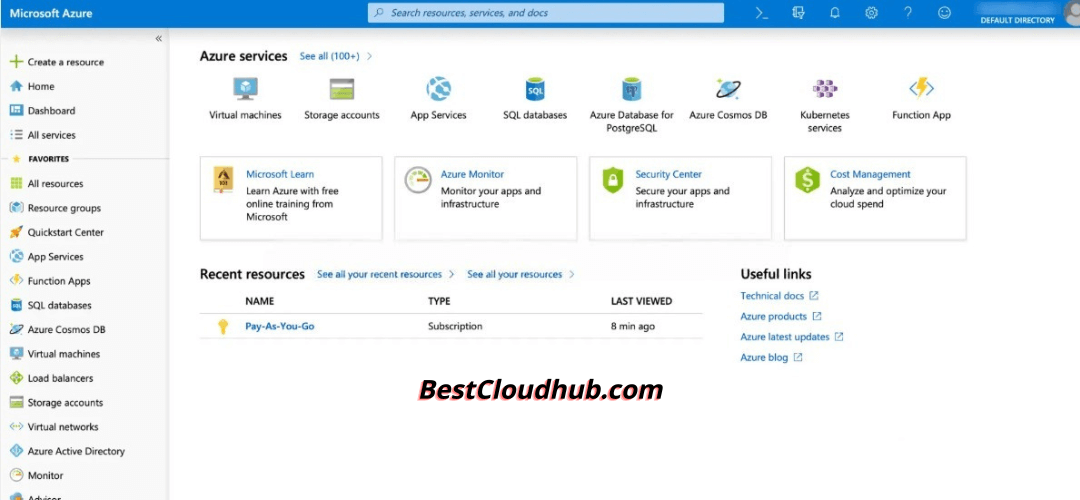Open All resources in favorites
This screenshot has height=500, width=1080.
coord(55,184)
